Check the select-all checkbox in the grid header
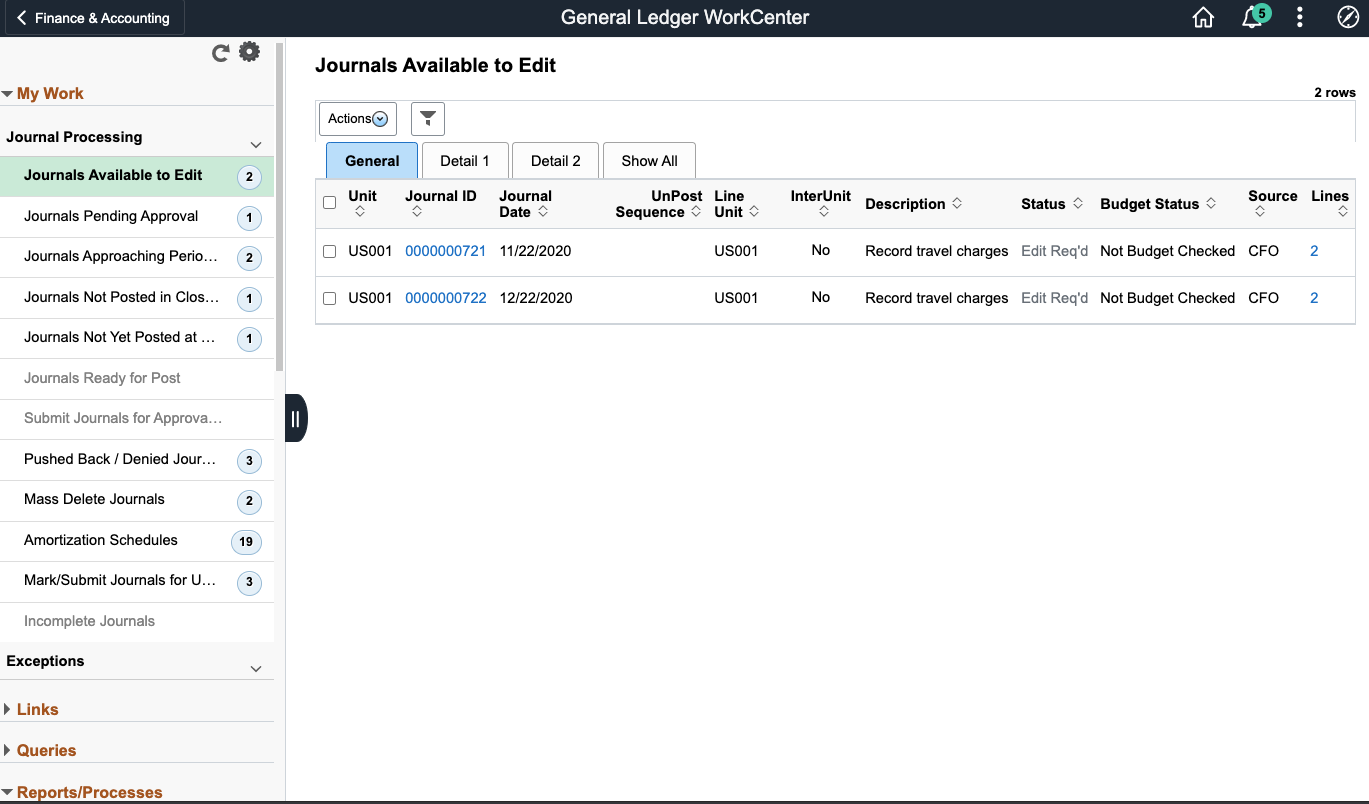This screenshot has height=804, width=1369. pyautogui.click(x=329, y=202)
